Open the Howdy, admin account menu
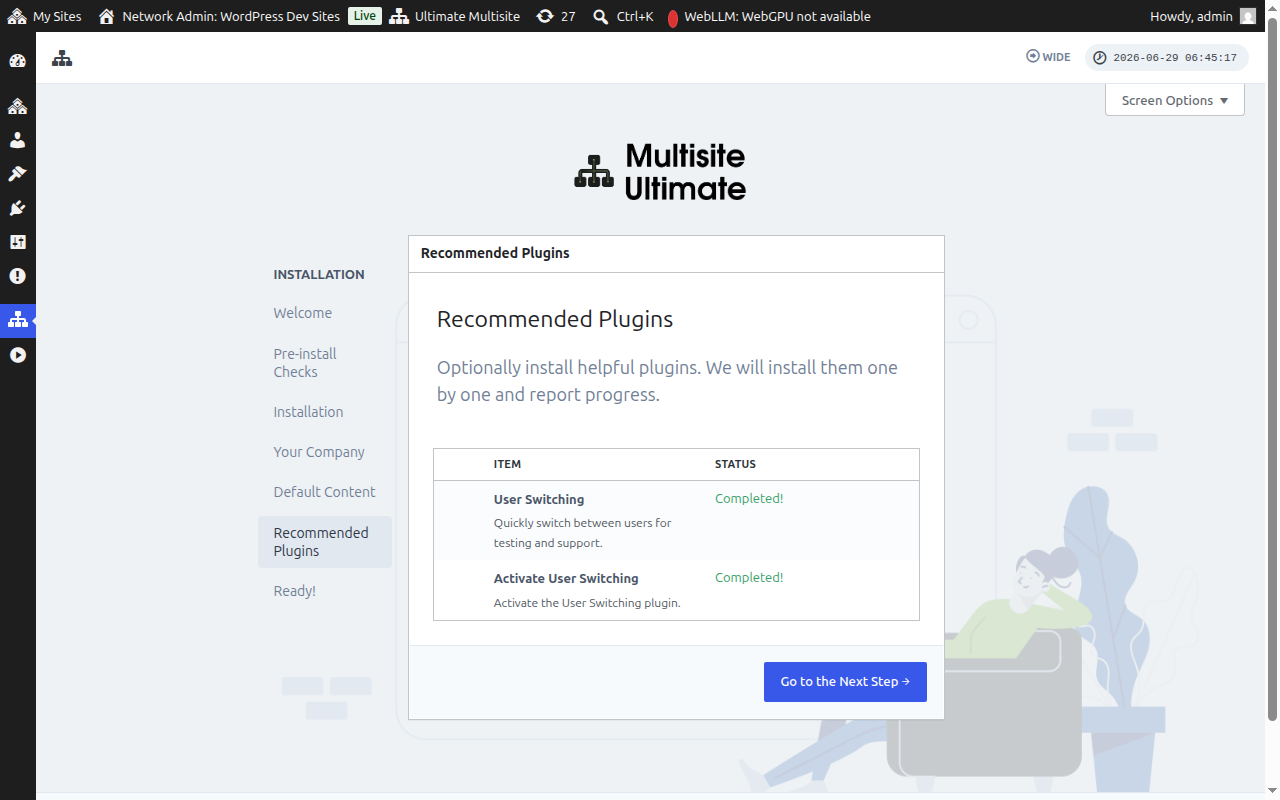This screenshot has height=800, width=1280. coord(1203,16)
